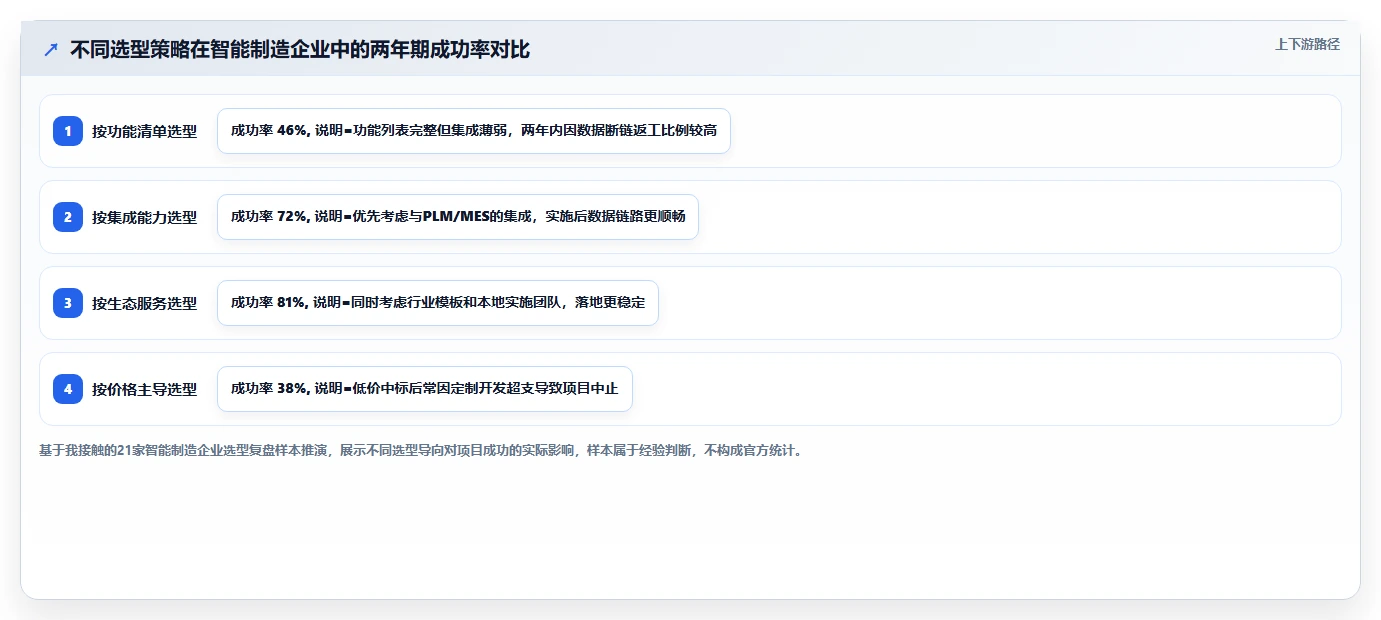Click the number 2 badge for 按集成能力选型
1381x620 pixels.
(68, 217)
